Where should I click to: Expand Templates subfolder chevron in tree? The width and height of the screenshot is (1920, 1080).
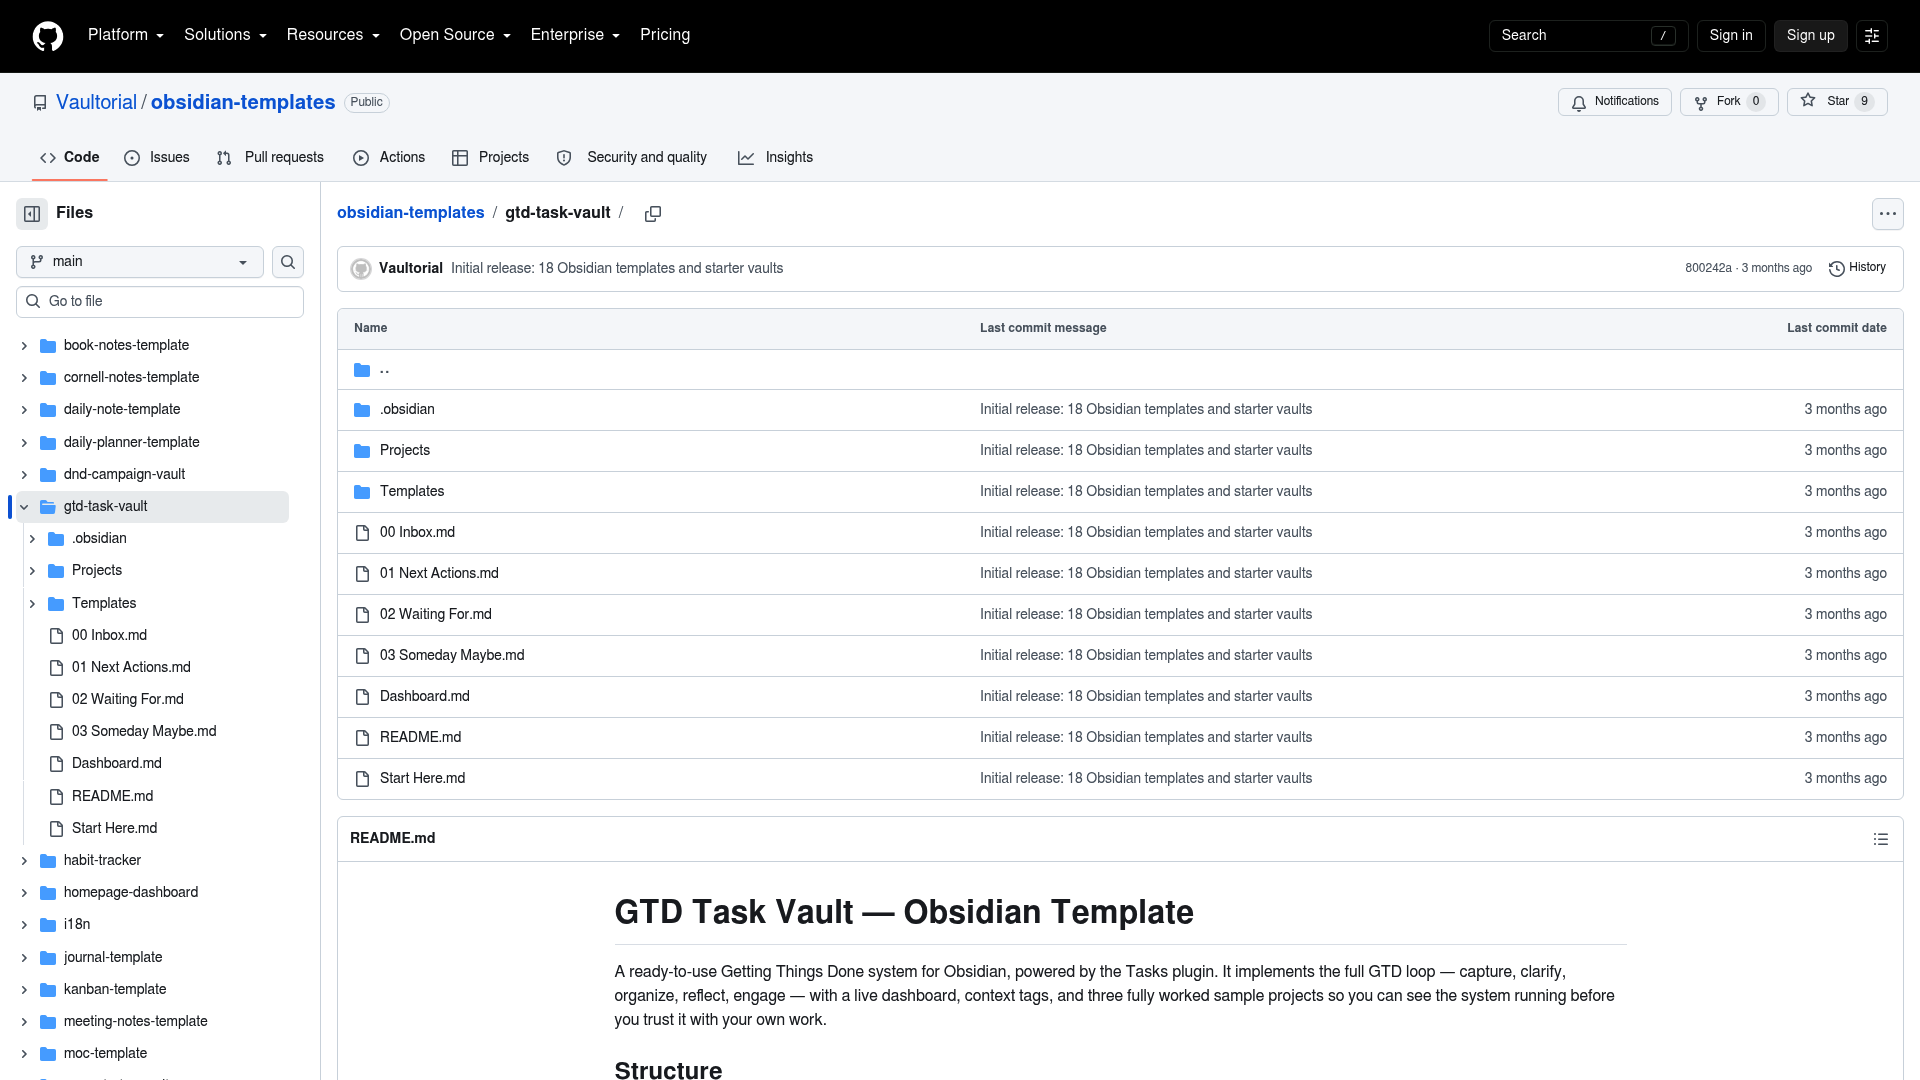[32, 604]
